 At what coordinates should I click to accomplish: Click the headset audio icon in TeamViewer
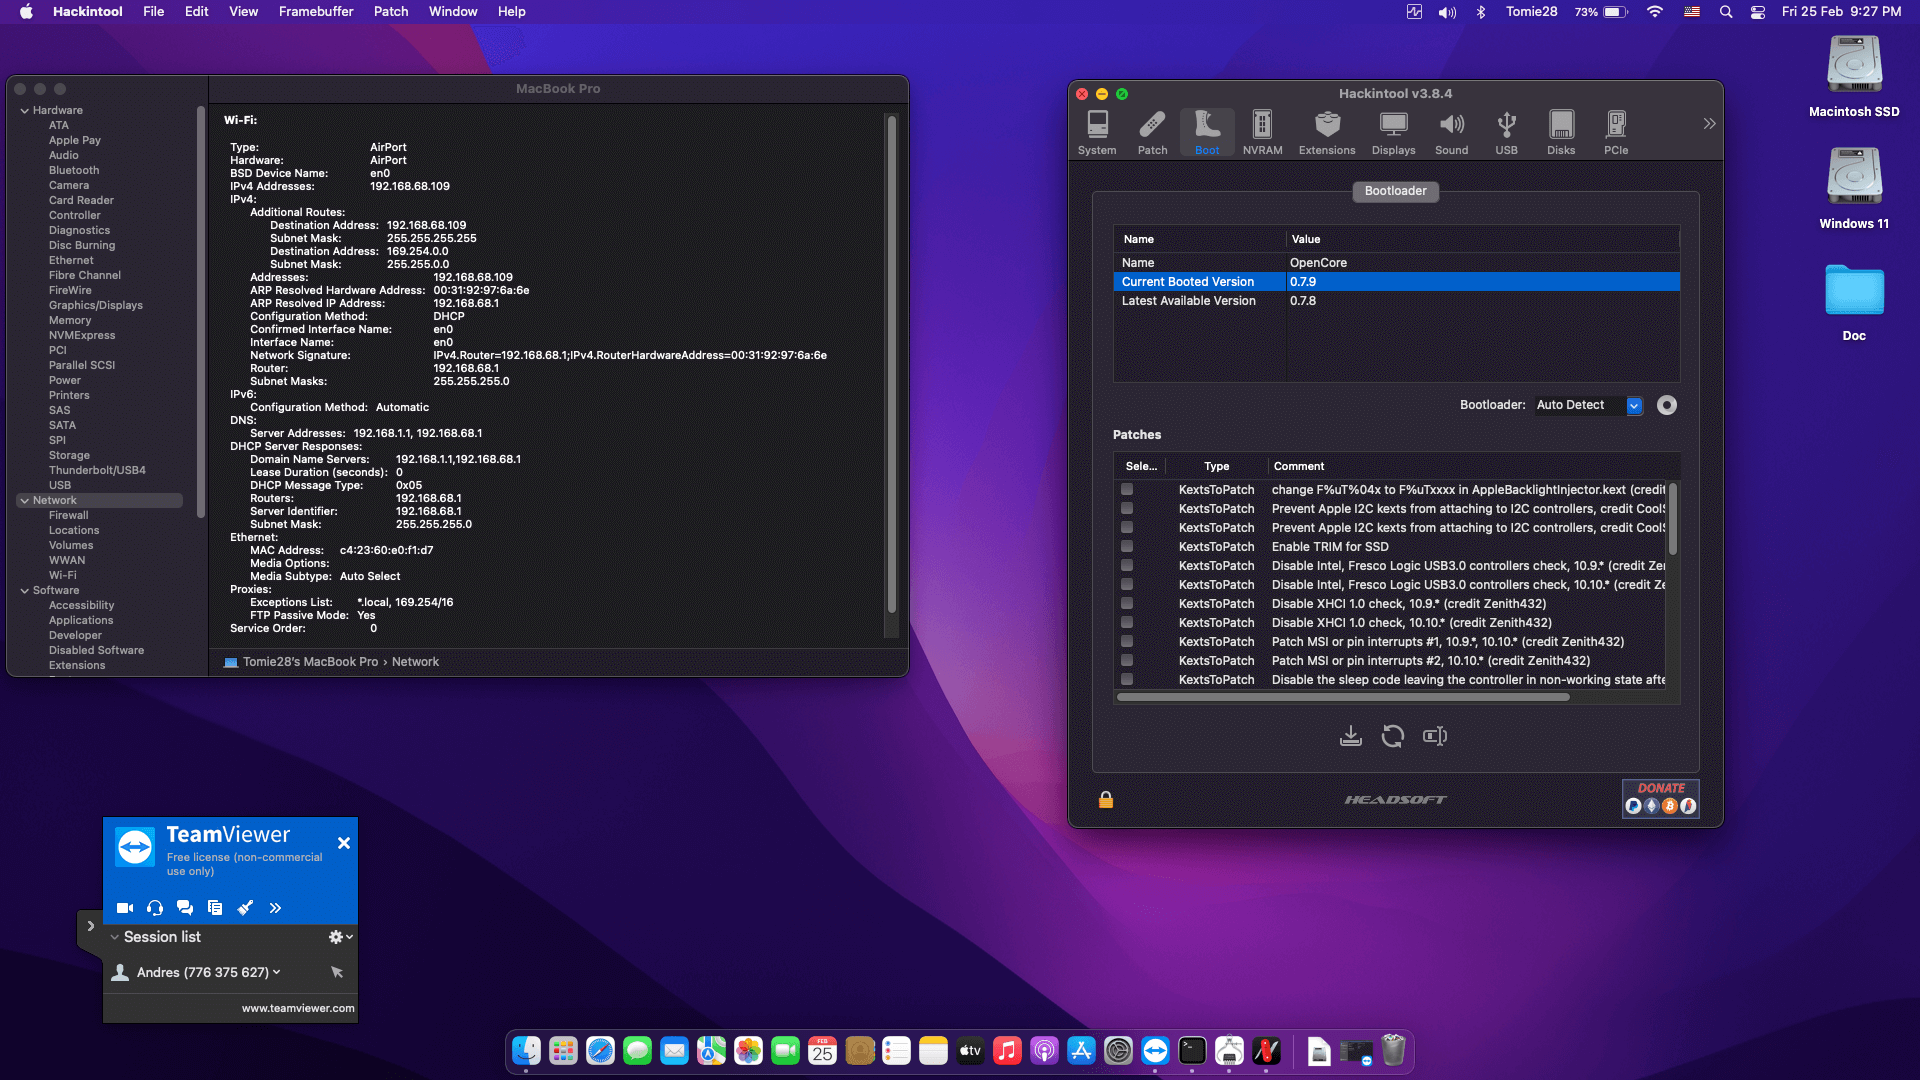[x=155, y=908]
